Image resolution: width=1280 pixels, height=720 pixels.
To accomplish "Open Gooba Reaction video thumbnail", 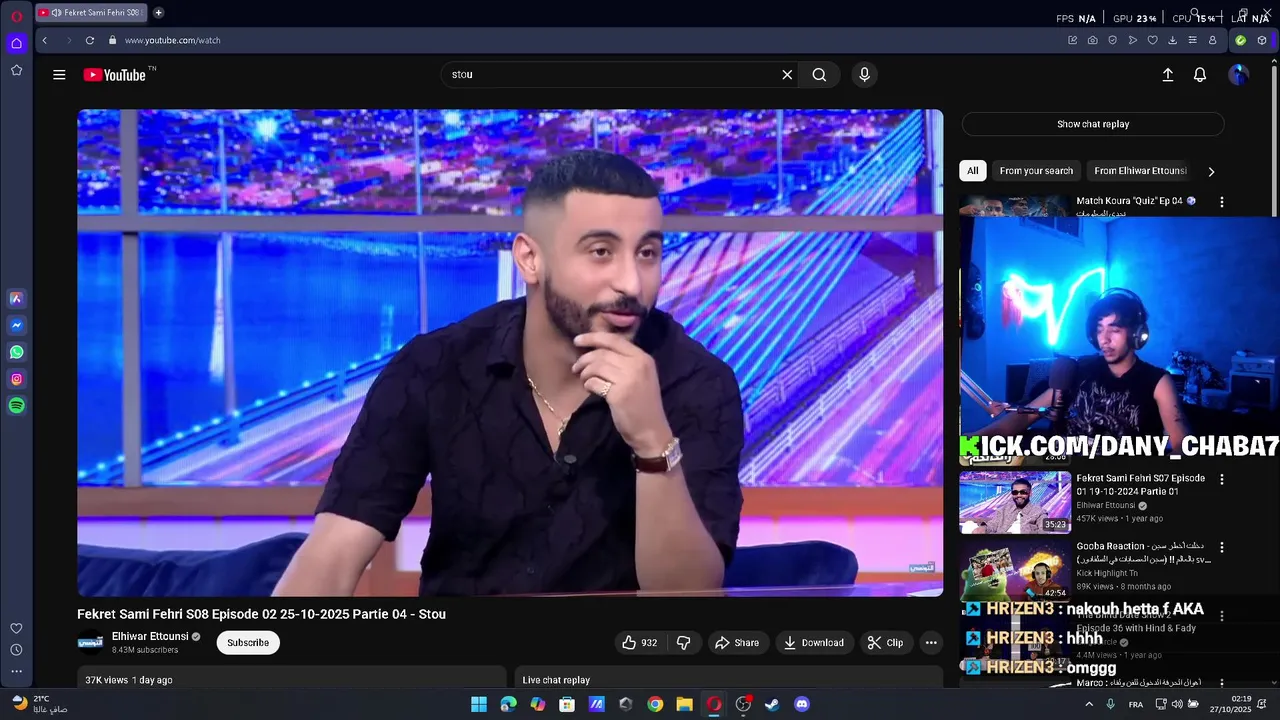I will pyautogui.click(x=1015, y=570).
